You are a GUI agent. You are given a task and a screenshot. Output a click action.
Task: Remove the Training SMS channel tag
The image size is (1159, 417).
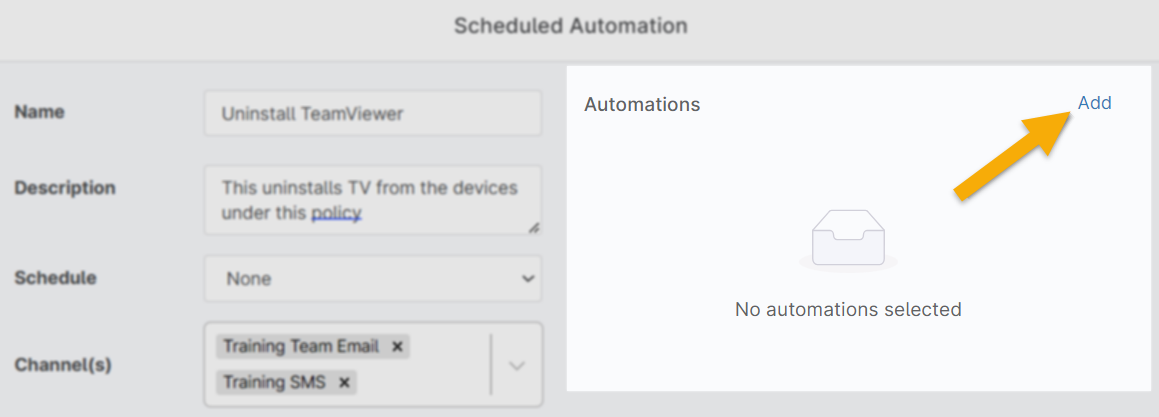[344, 382]
